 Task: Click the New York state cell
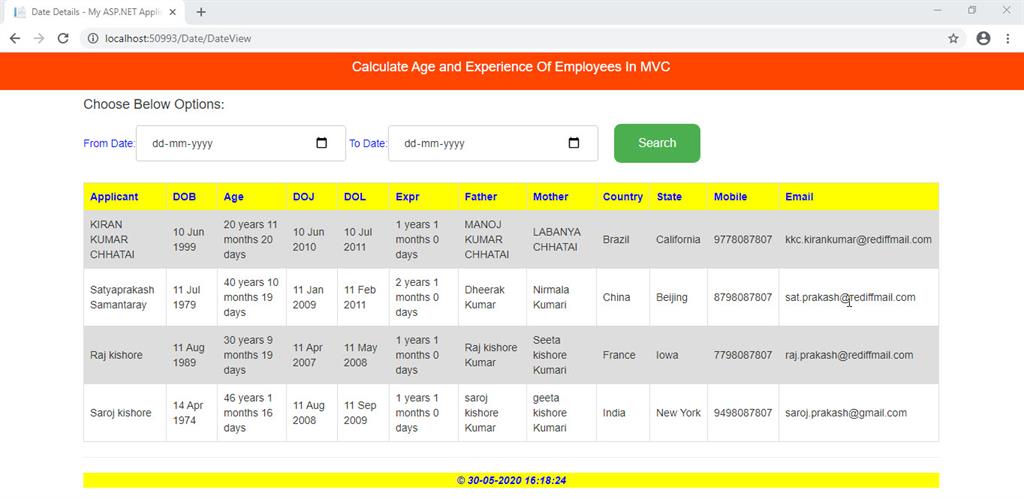[x=678, y=413]
